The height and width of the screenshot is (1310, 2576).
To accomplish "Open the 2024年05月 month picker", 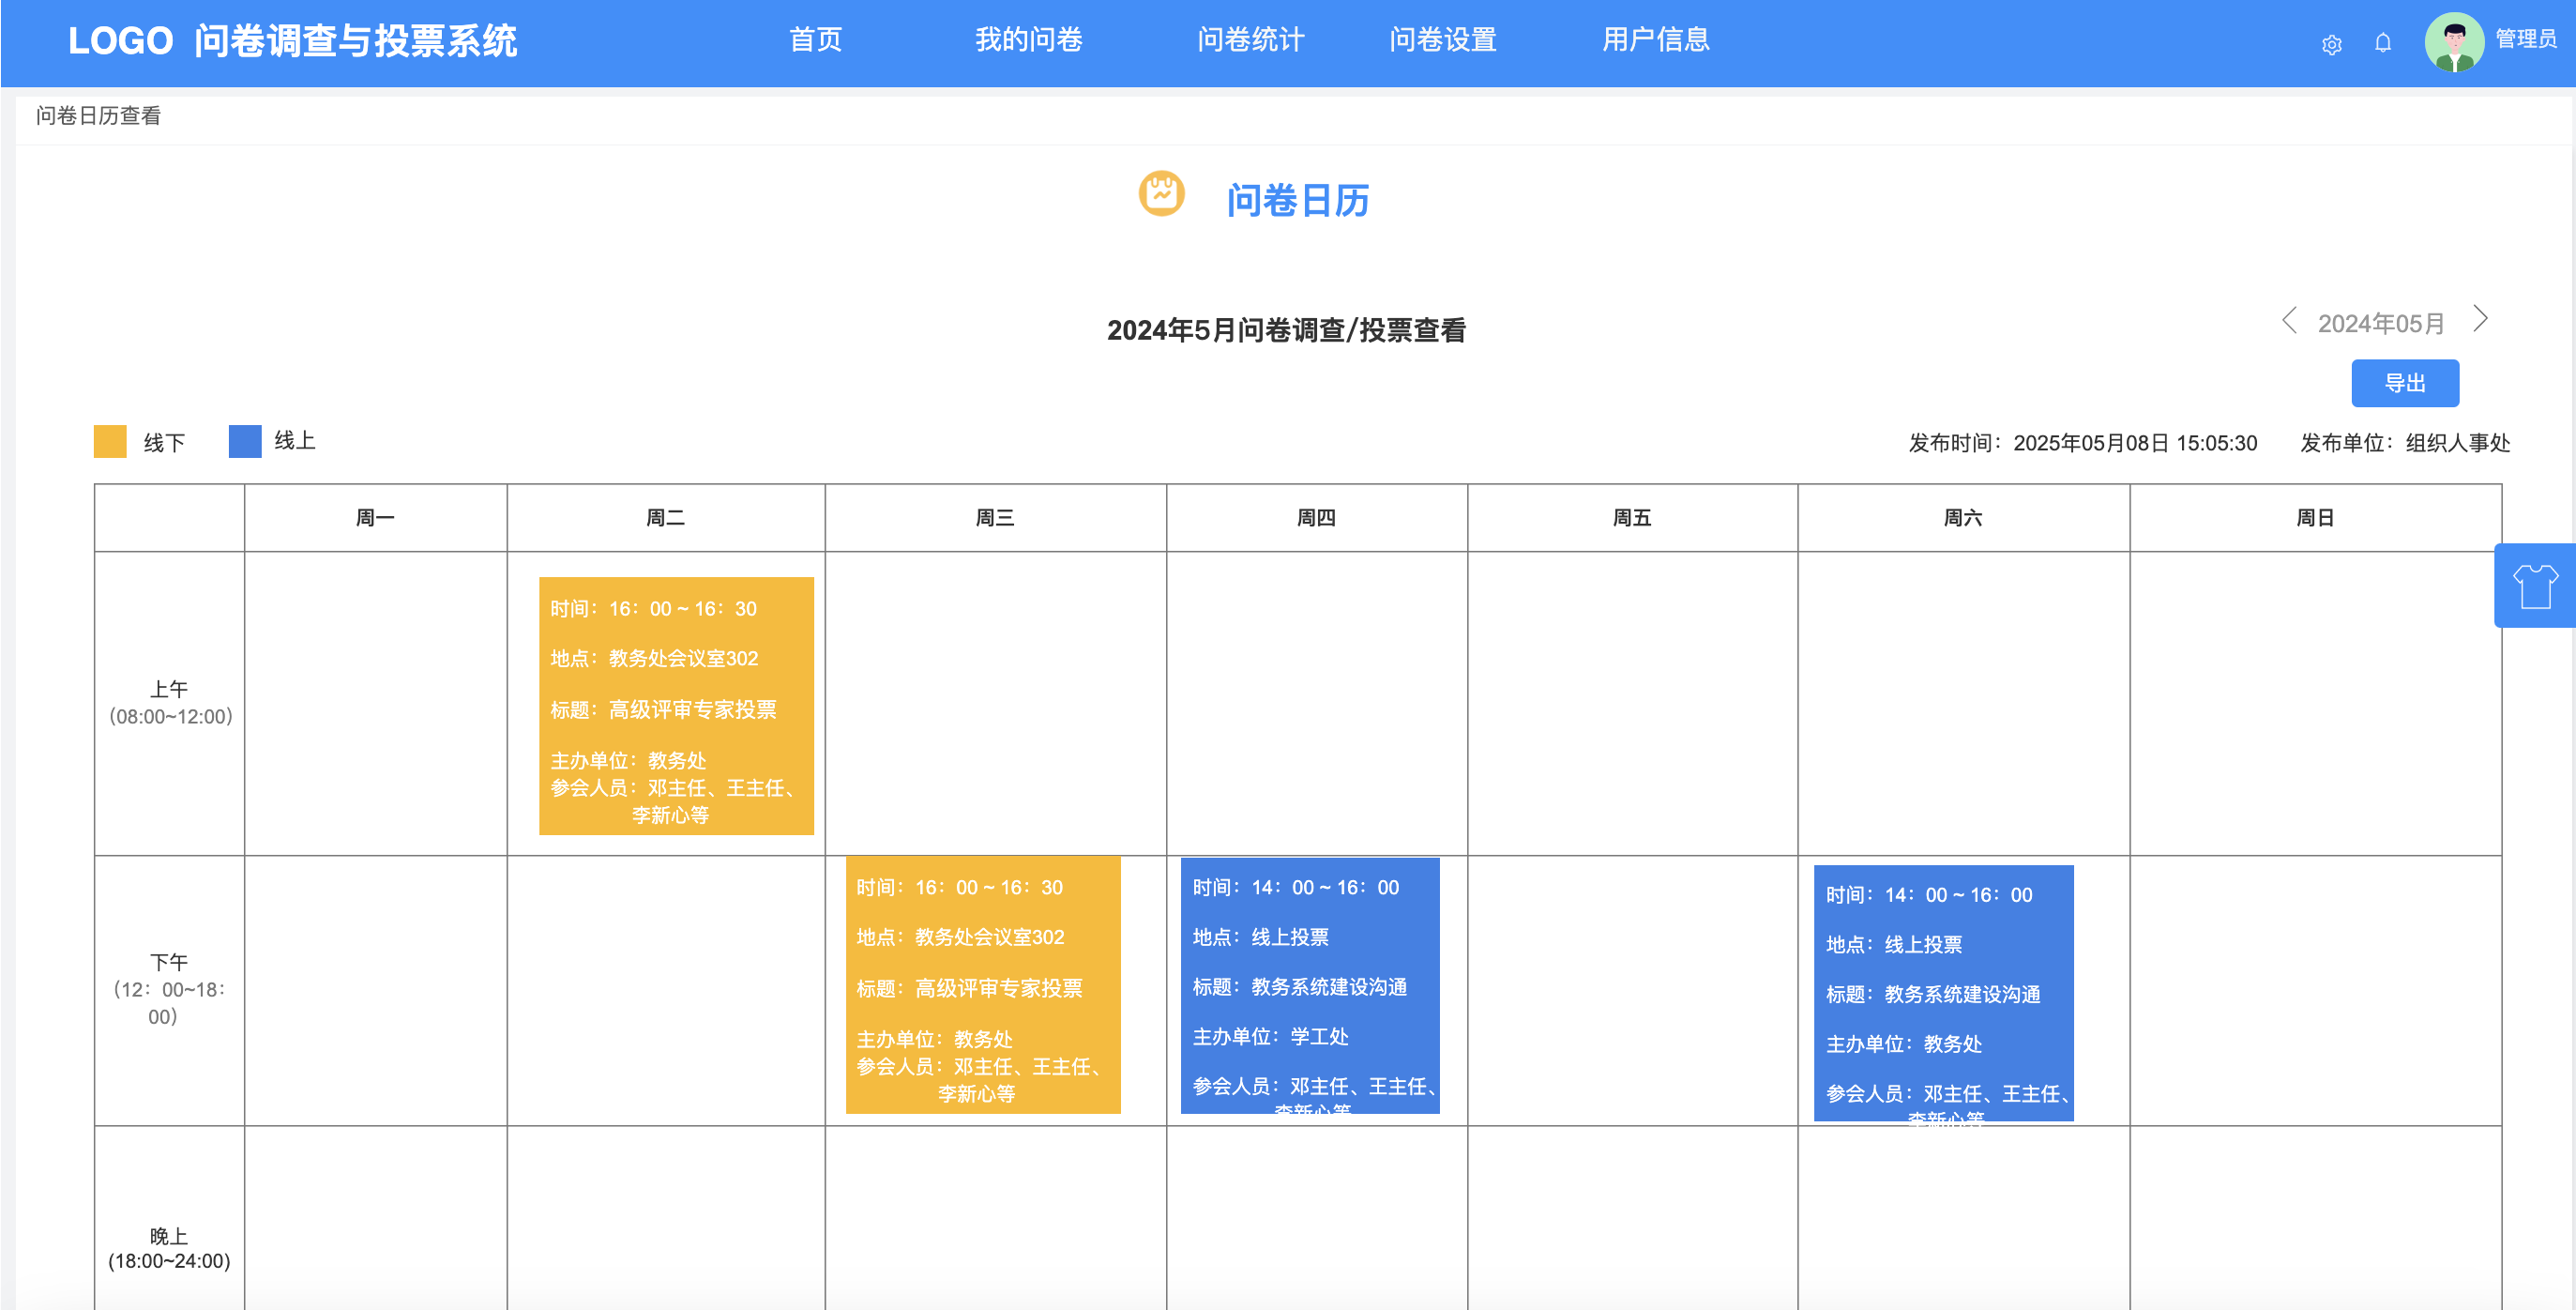I will click(x=2381, y=323).
